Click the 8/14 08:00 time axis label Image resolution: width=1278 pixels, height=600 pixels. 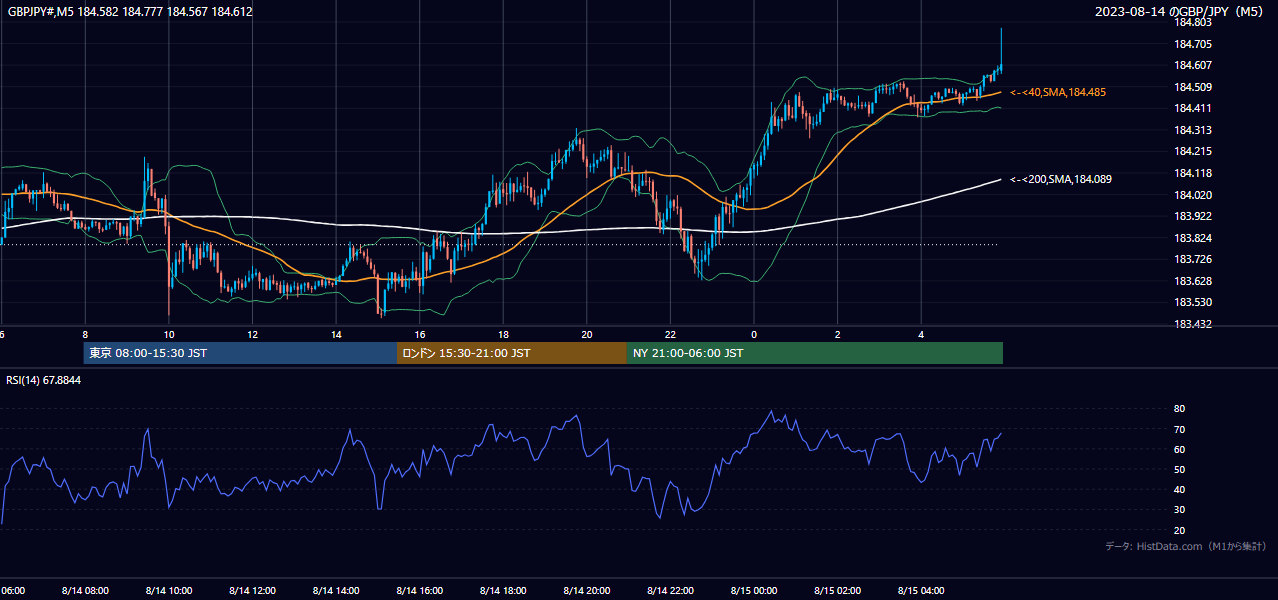pyautogui.click(x=85, y=591)
